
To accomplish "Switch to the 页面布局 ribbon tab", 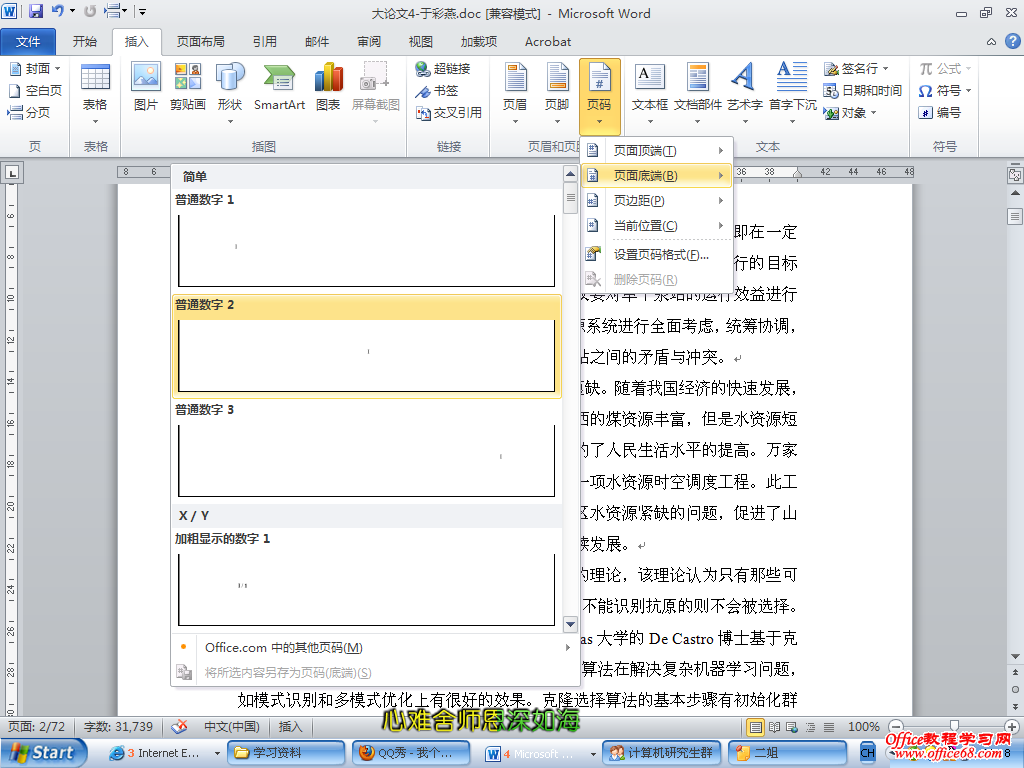I will [200, 42].
